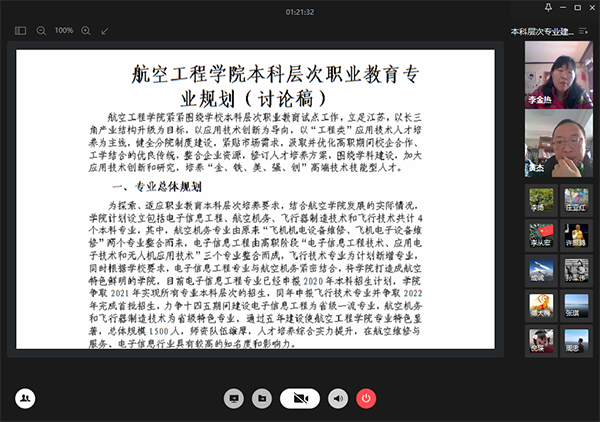This screenshot has width=600, height=422.
Task: Zoom in the shared document
Action: pos(86,31)
